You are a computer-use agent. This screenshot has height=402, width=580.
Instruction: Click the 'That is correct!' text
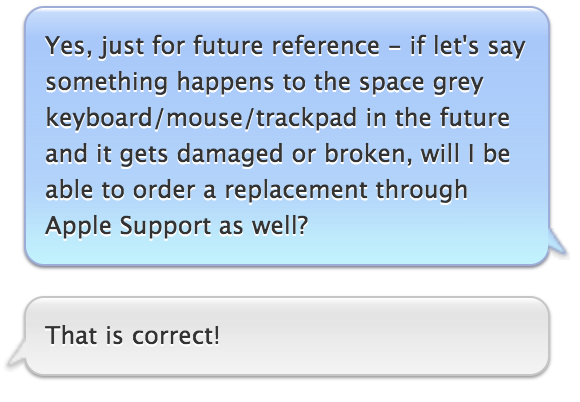[132, 335]
